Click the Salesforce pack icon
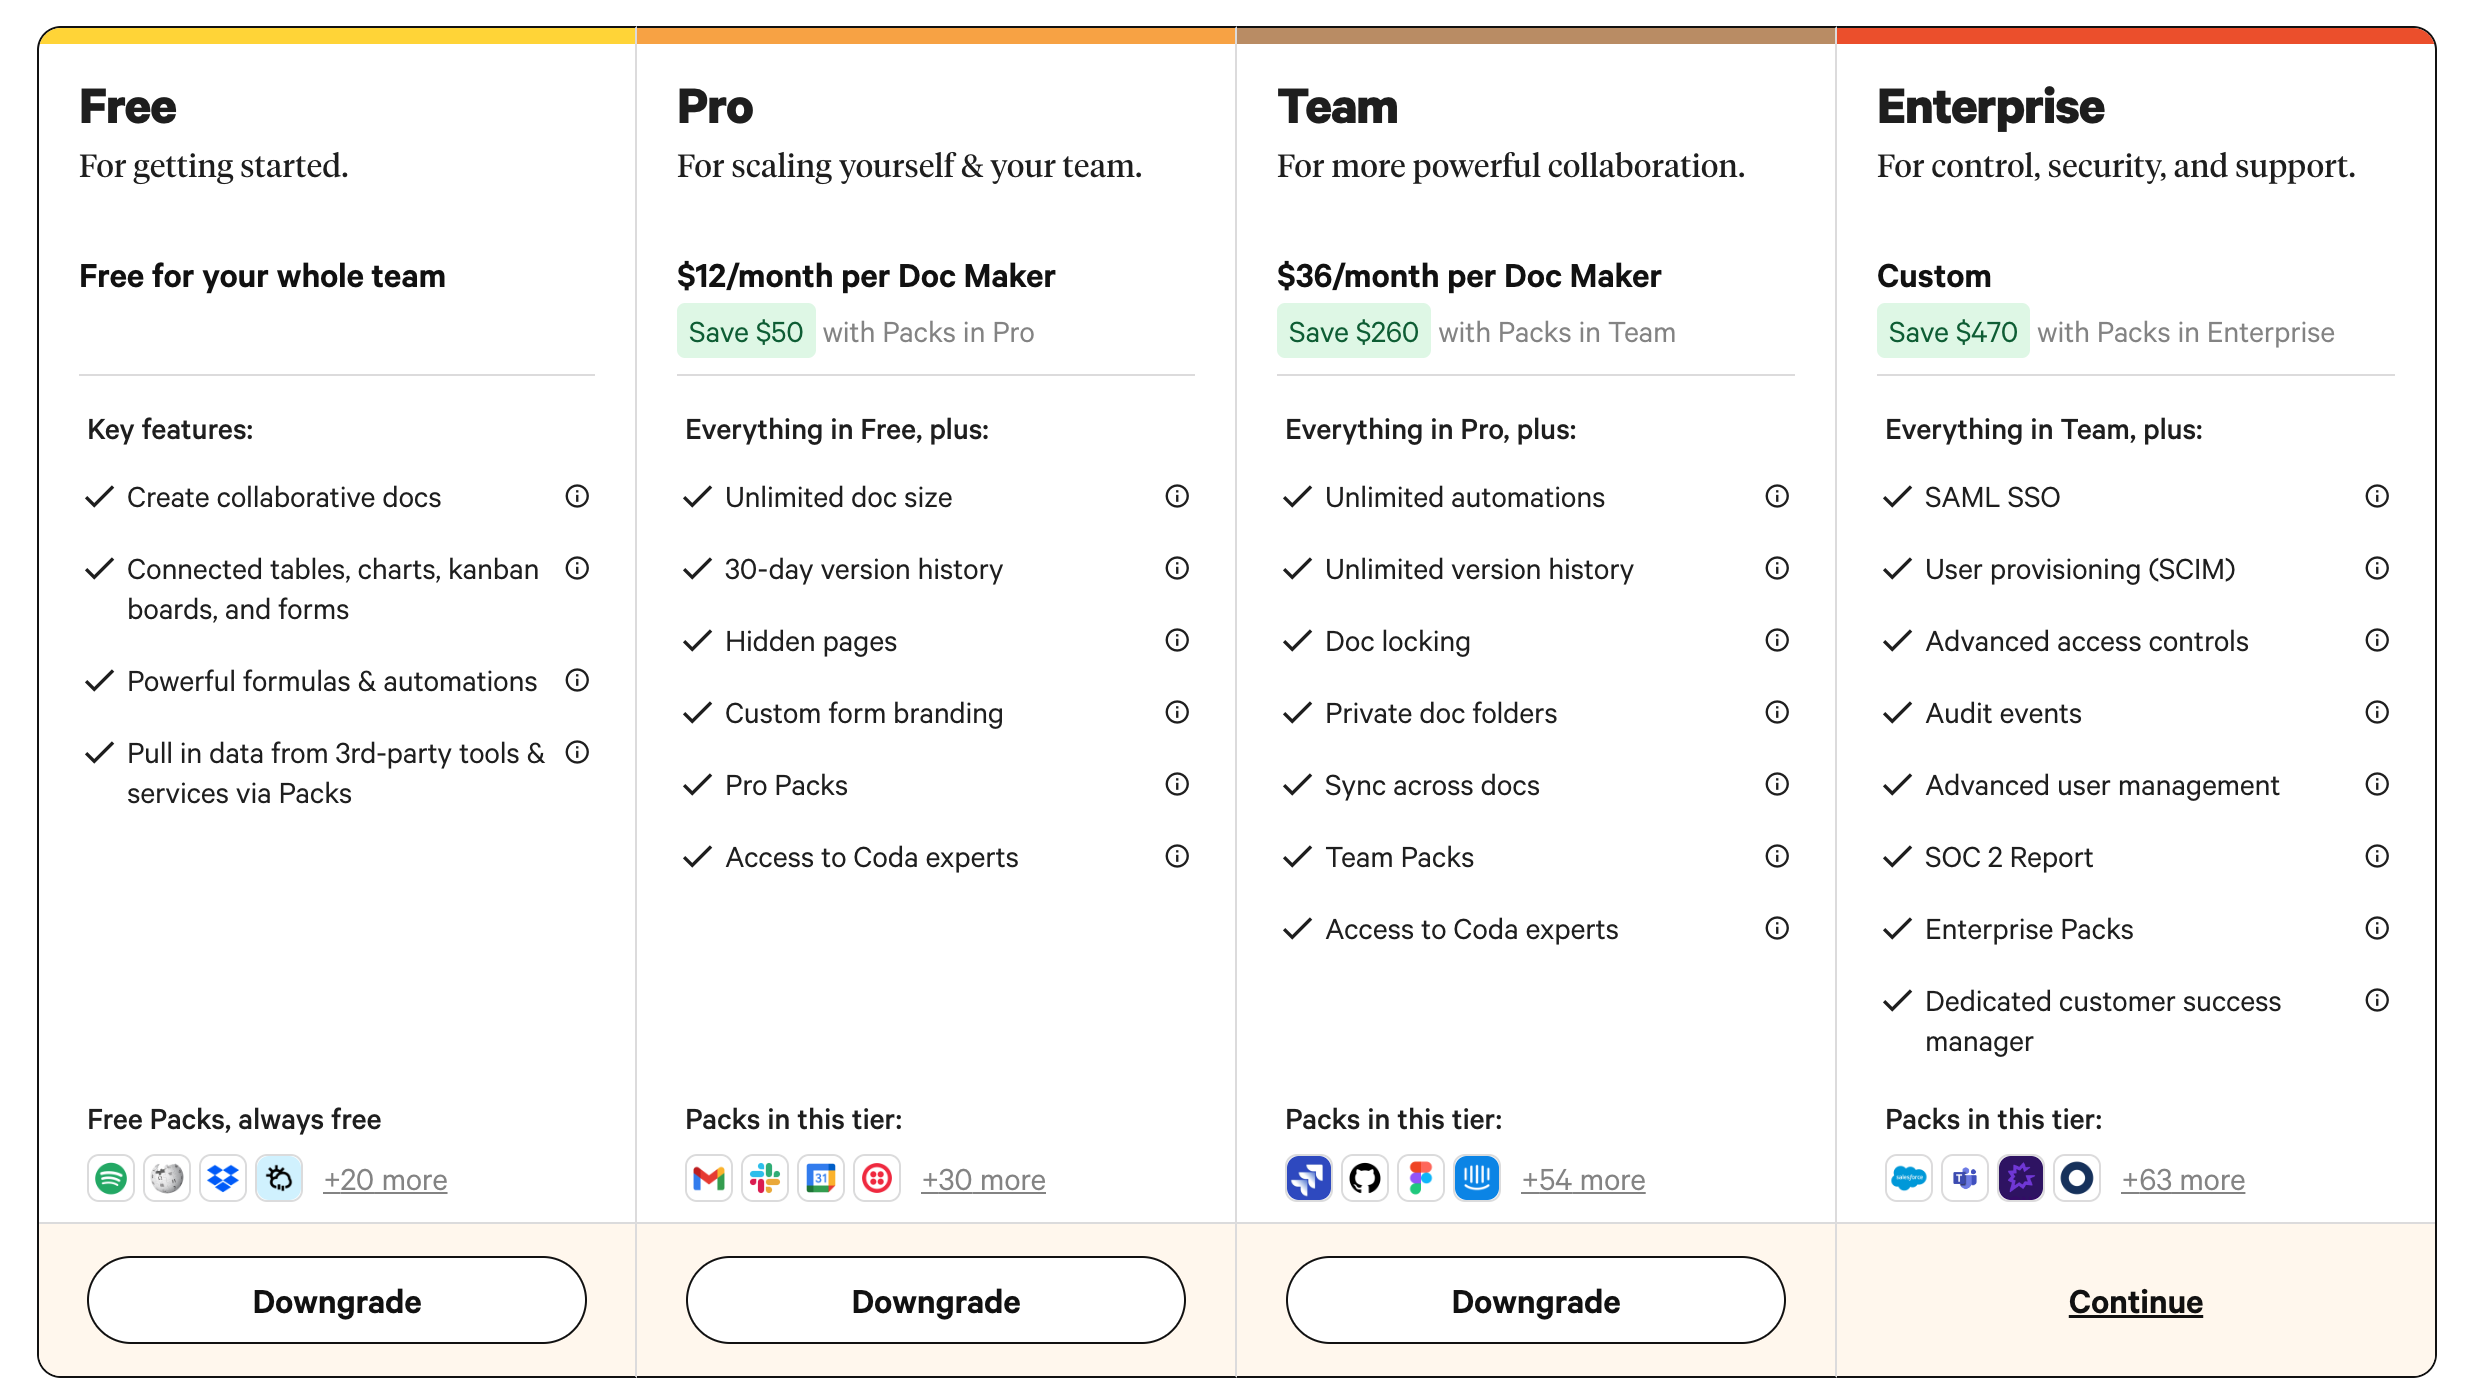Screen dimensions: 2466x1398 pyautogui.click(x=1909, y=1179)
